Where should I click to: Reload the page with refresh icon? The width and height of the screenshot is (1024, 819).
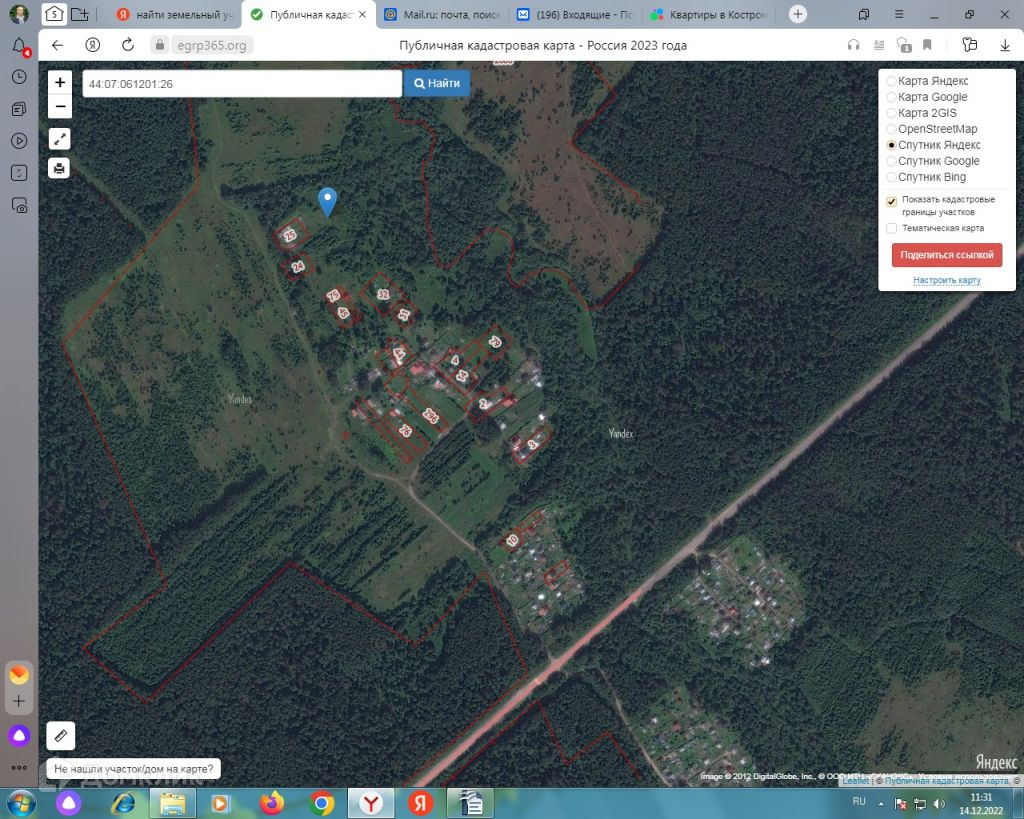[x=128, y=45]
